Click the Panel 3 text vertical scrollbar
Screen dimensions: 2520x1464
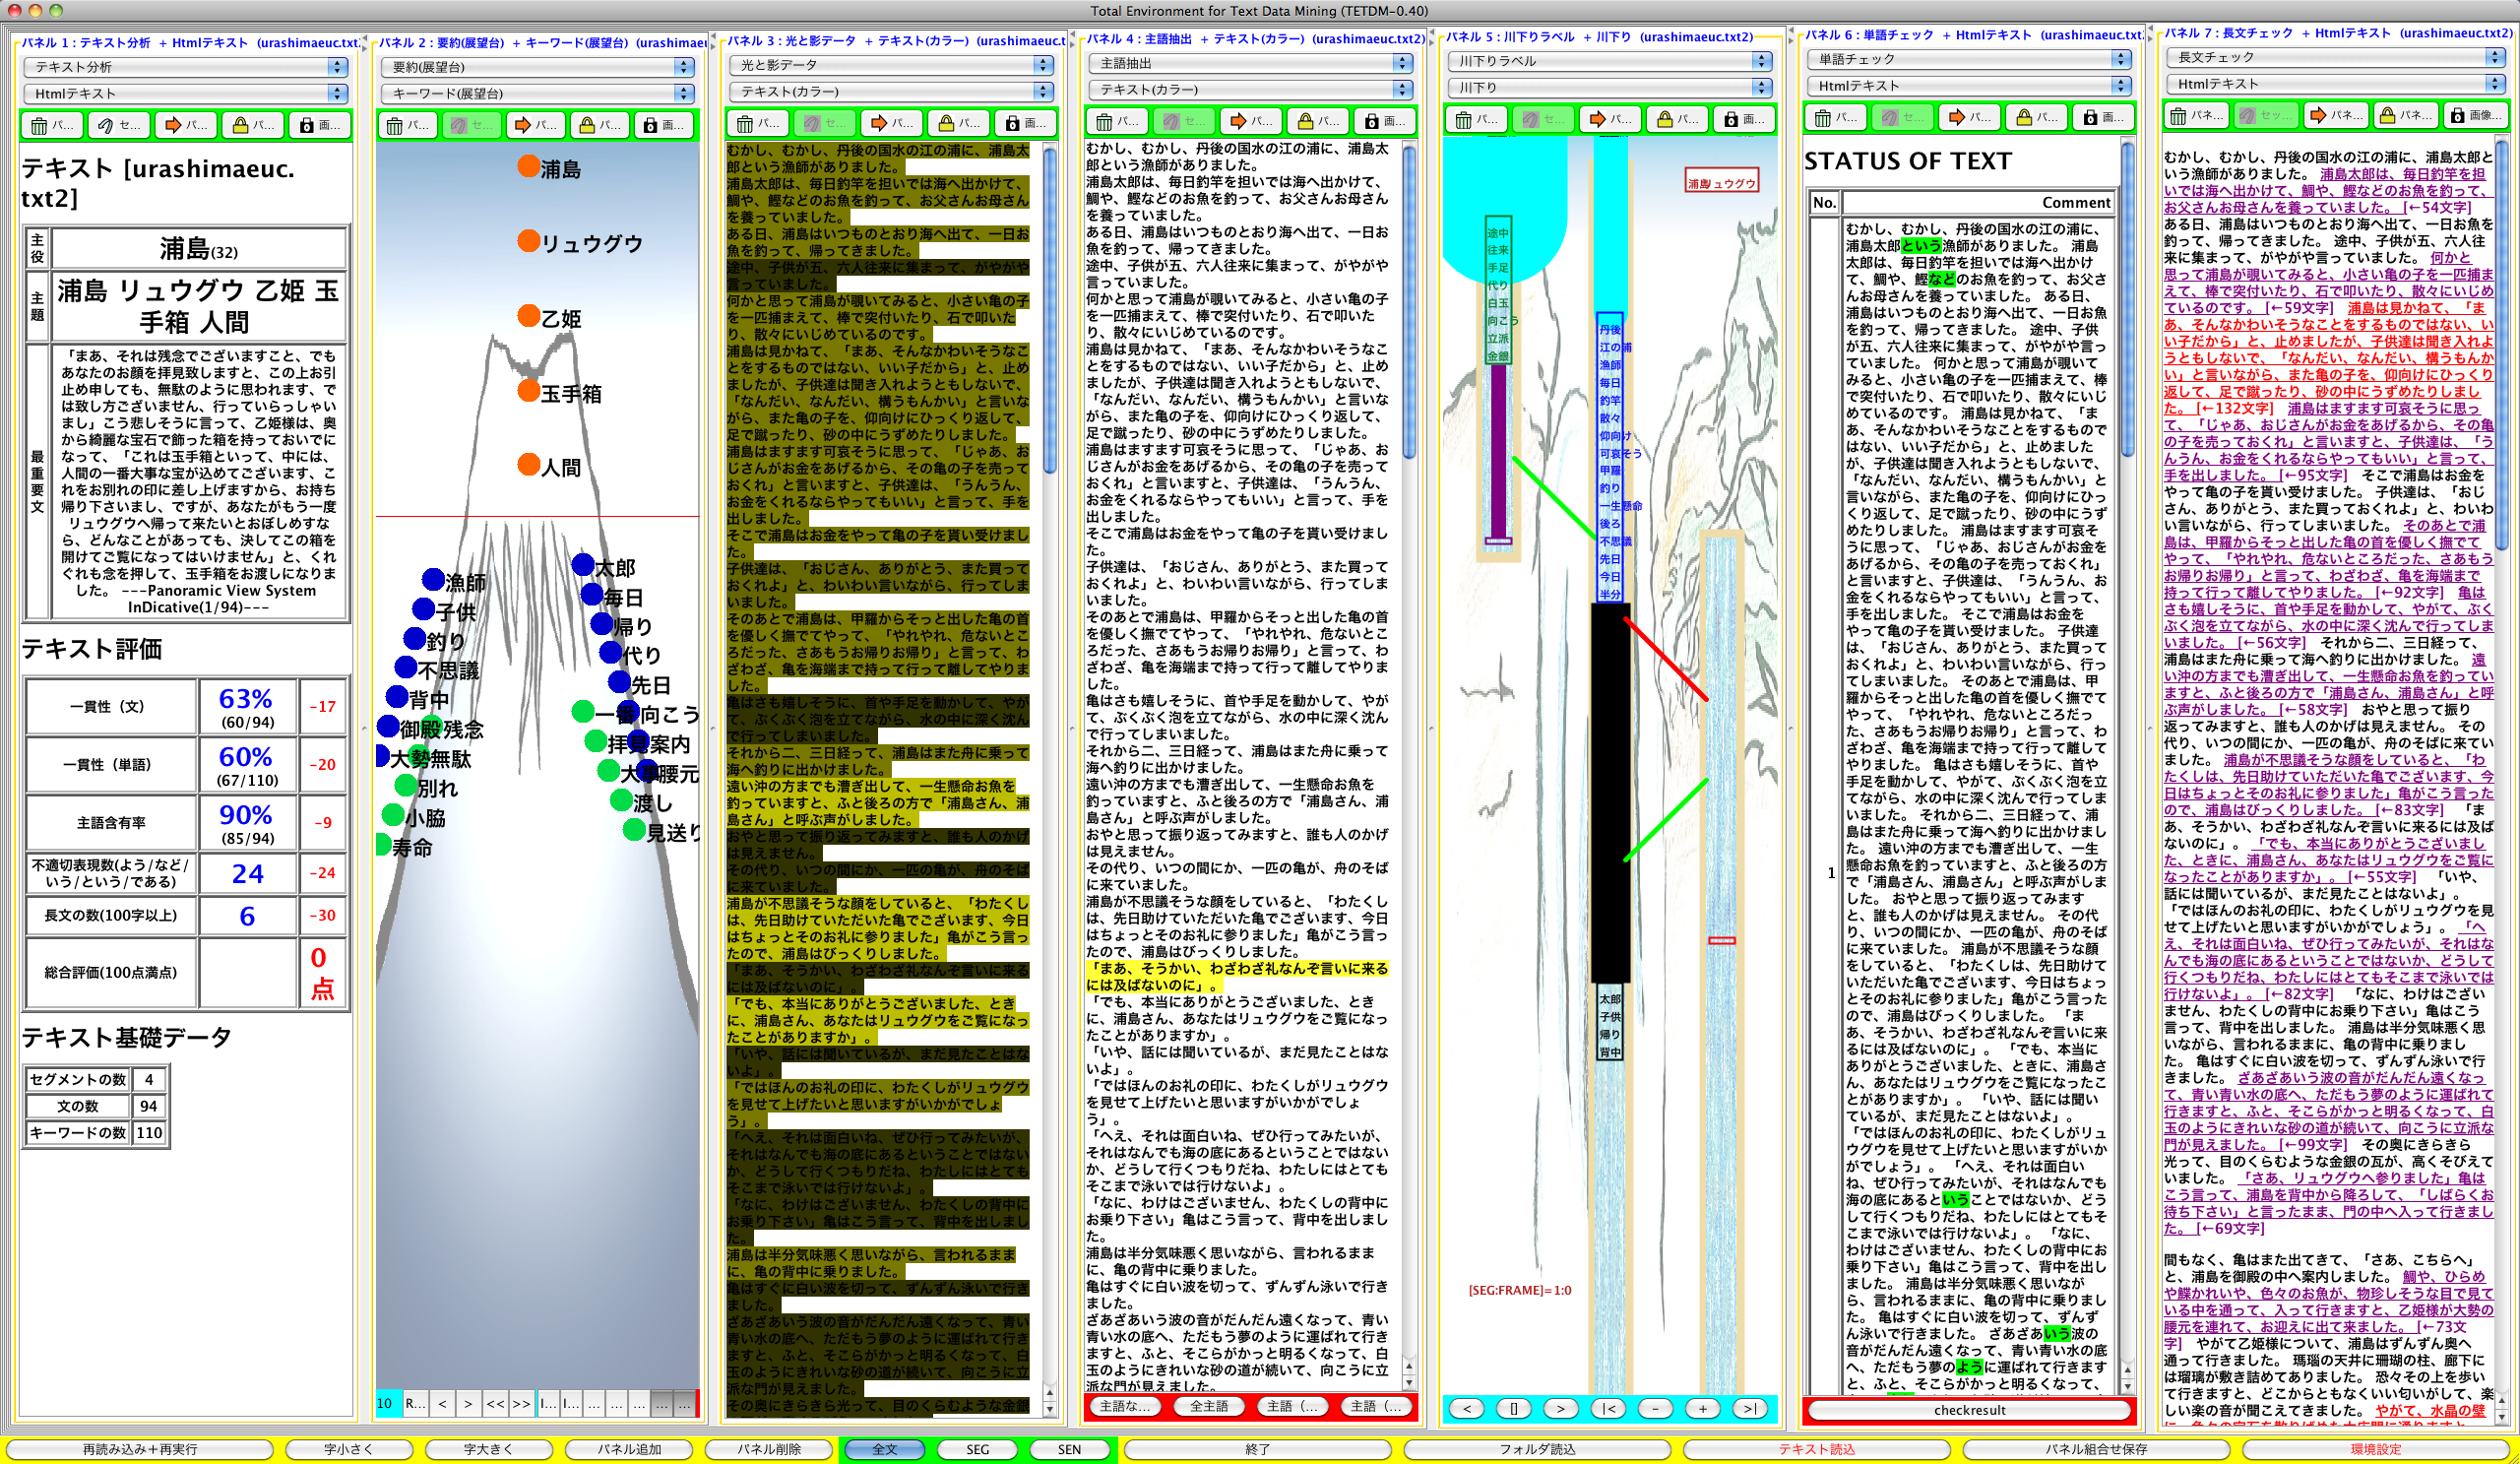pyautogui.click(x=1049, y=310)
